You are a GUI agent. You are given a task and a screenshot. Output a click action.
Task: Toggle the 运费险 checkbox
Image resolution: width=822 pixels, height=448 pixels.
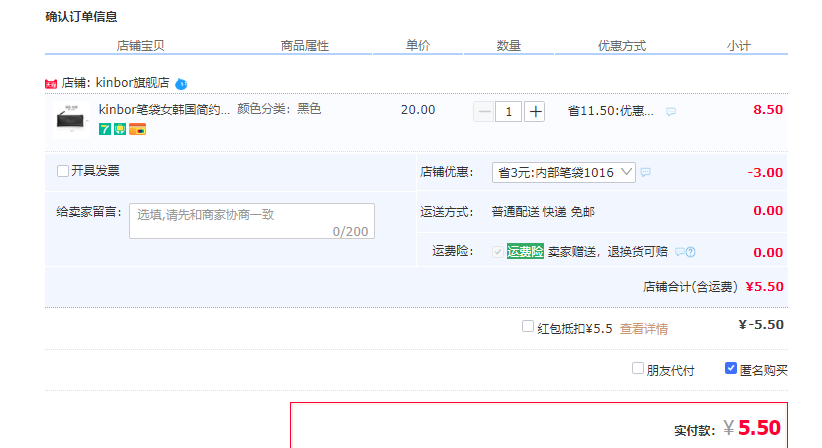click(x=497, y=252)
